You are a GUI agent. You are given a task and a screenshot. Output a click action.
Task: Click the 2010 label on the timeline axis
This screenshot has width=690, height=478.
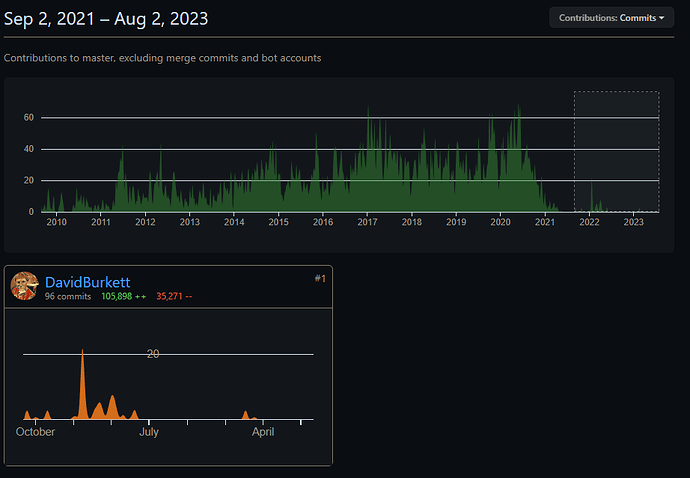click(57, 222)
